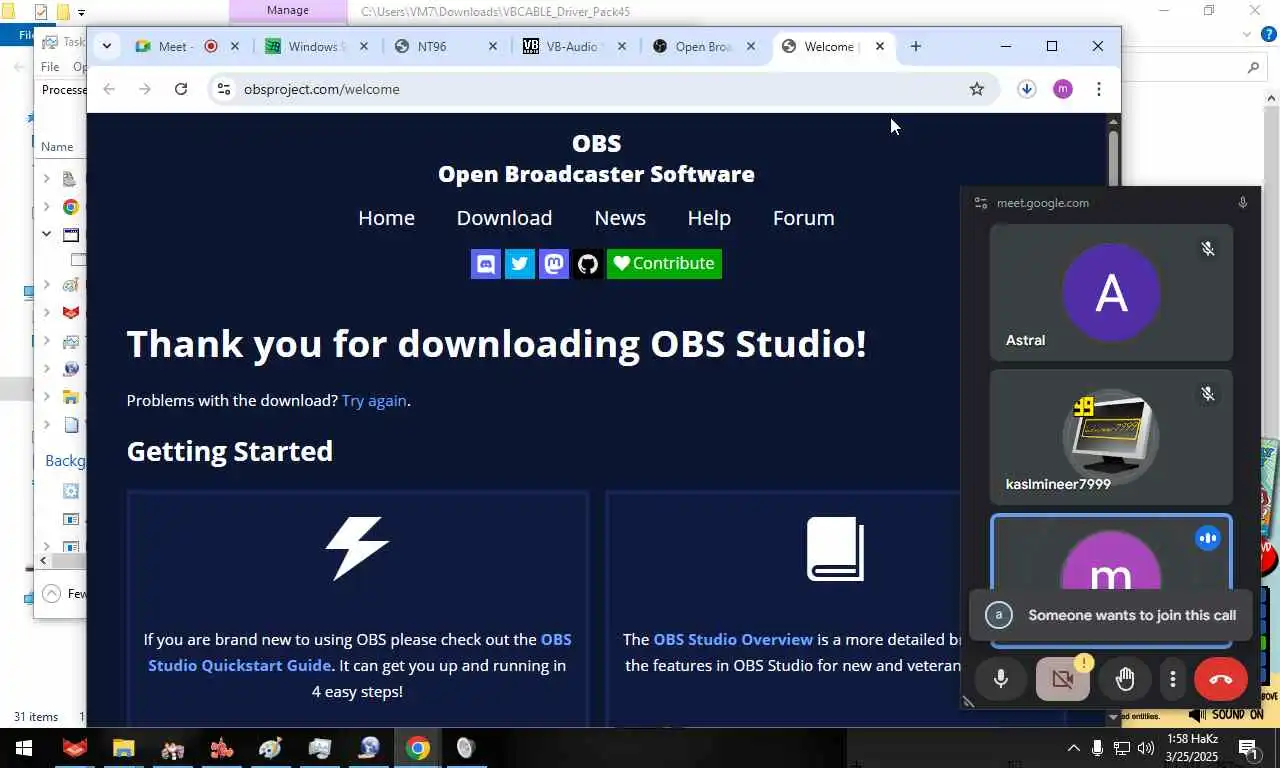The width and height of the screenshot is (1280, 768).
Task: Expand the Chrome process row in Task Manager
Action: coord(46,207)
